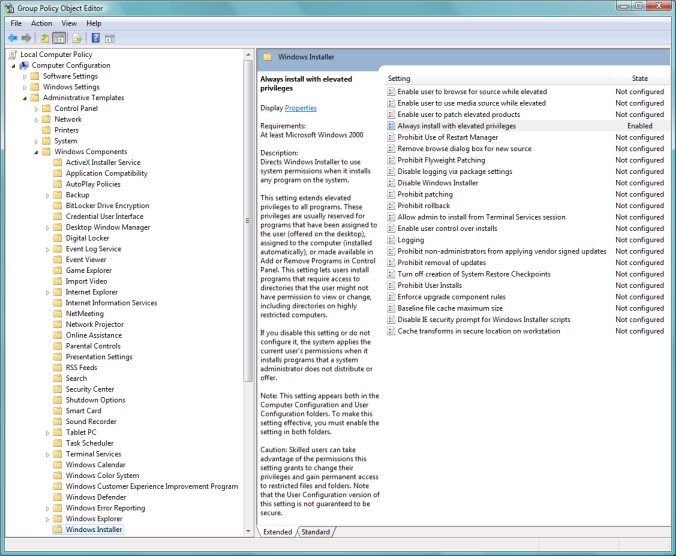Image resolution: width=676 pixels, height=556 pixels.
Task: Click the policy icon beside Logging
Action: (391, 240)
